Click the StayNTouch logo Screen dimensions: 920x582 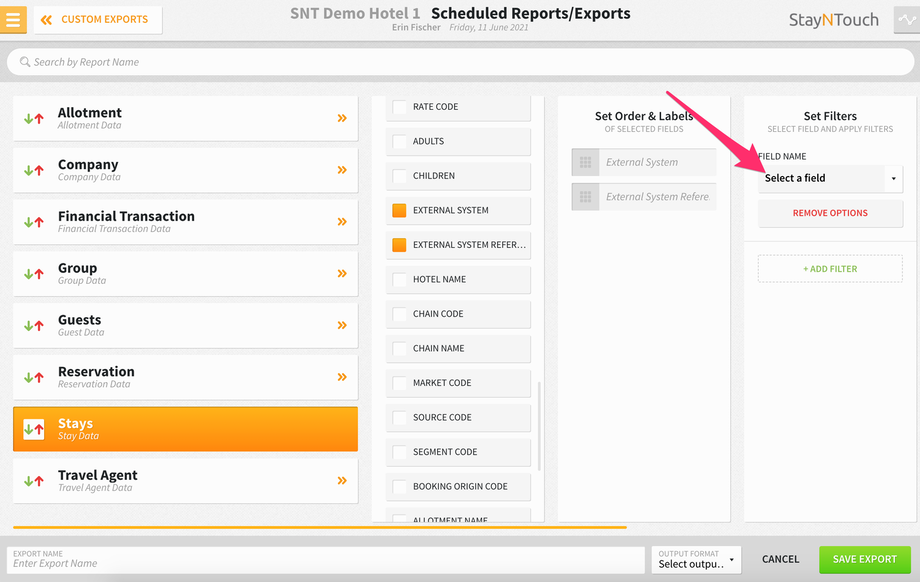click(x=834, y=20)
